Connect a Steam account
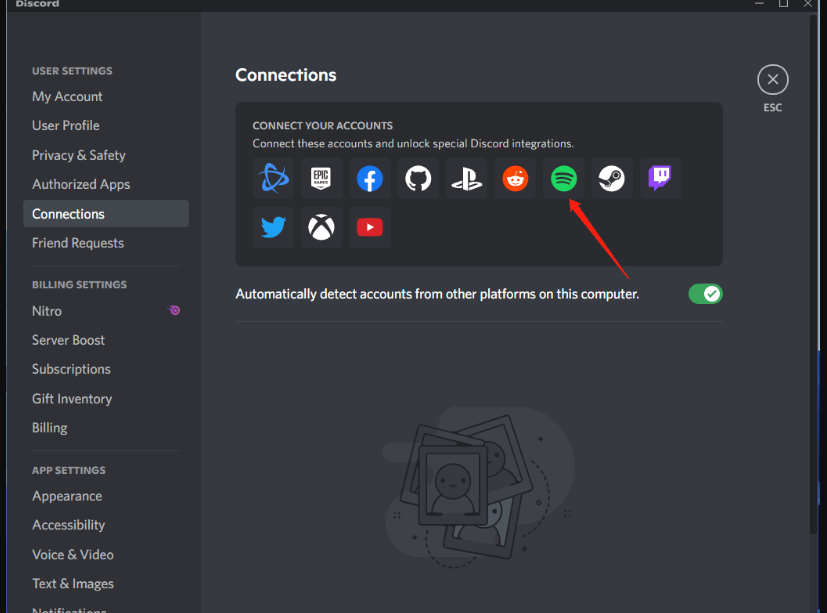The width and height of the screenshot is (827, 613). click(612, 178)
